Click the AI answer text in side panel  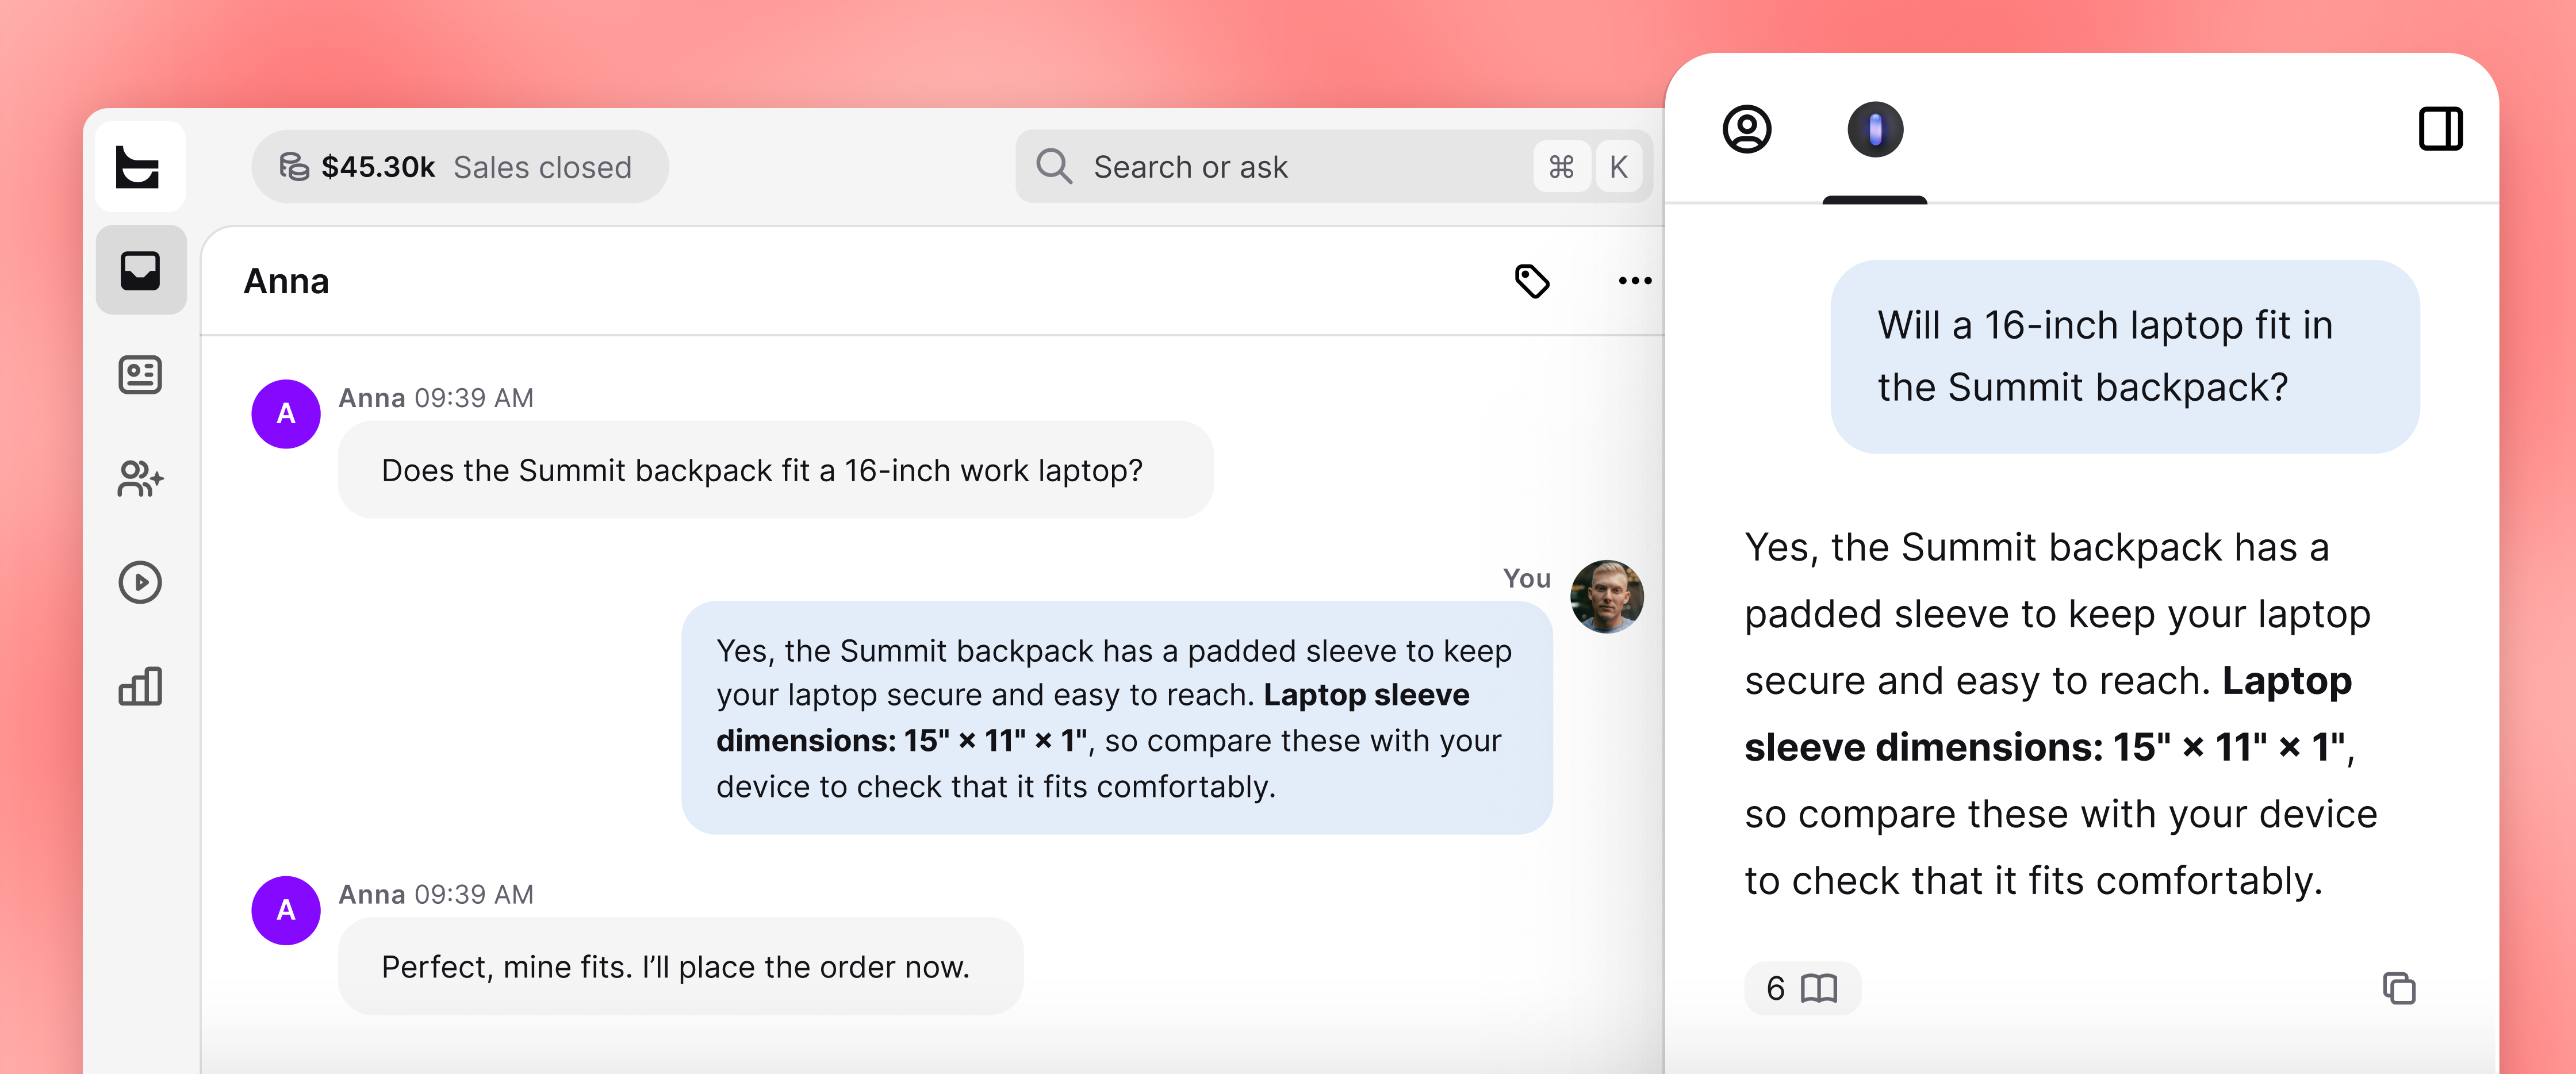click(2060, 714)
